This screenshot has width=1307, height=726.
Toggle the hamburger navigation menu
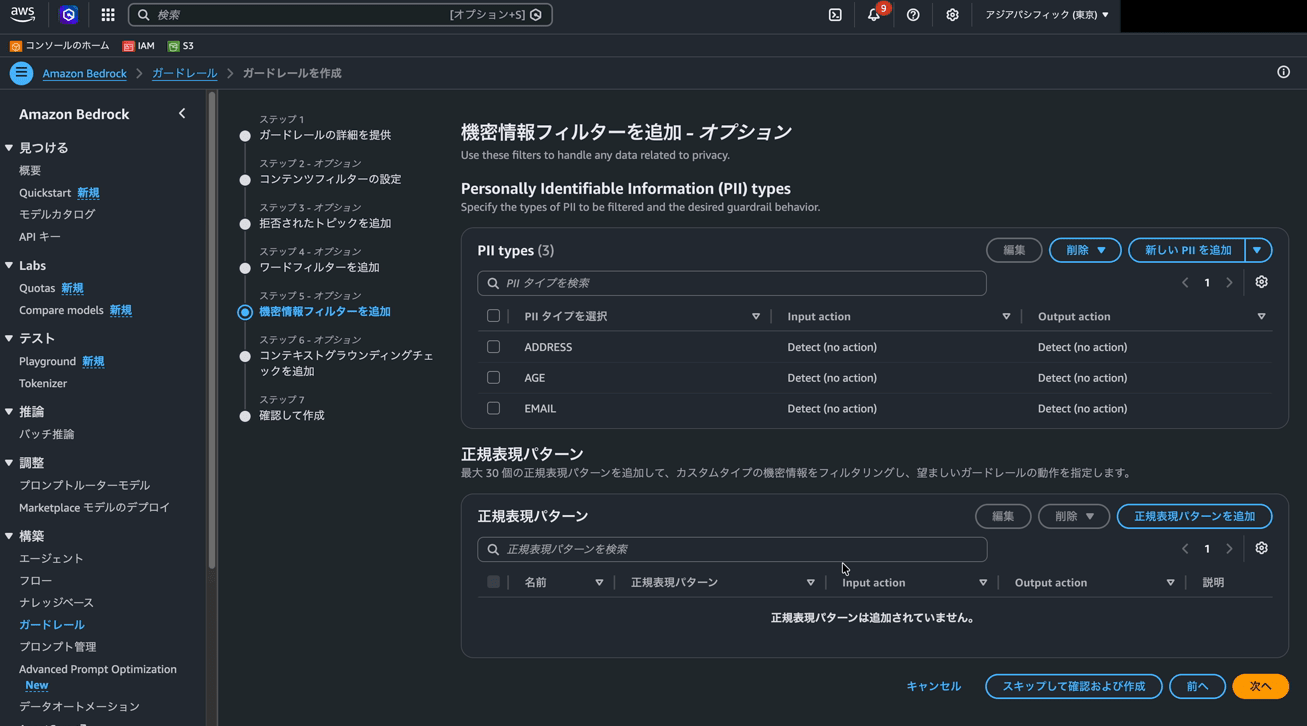tap(21, 73)
